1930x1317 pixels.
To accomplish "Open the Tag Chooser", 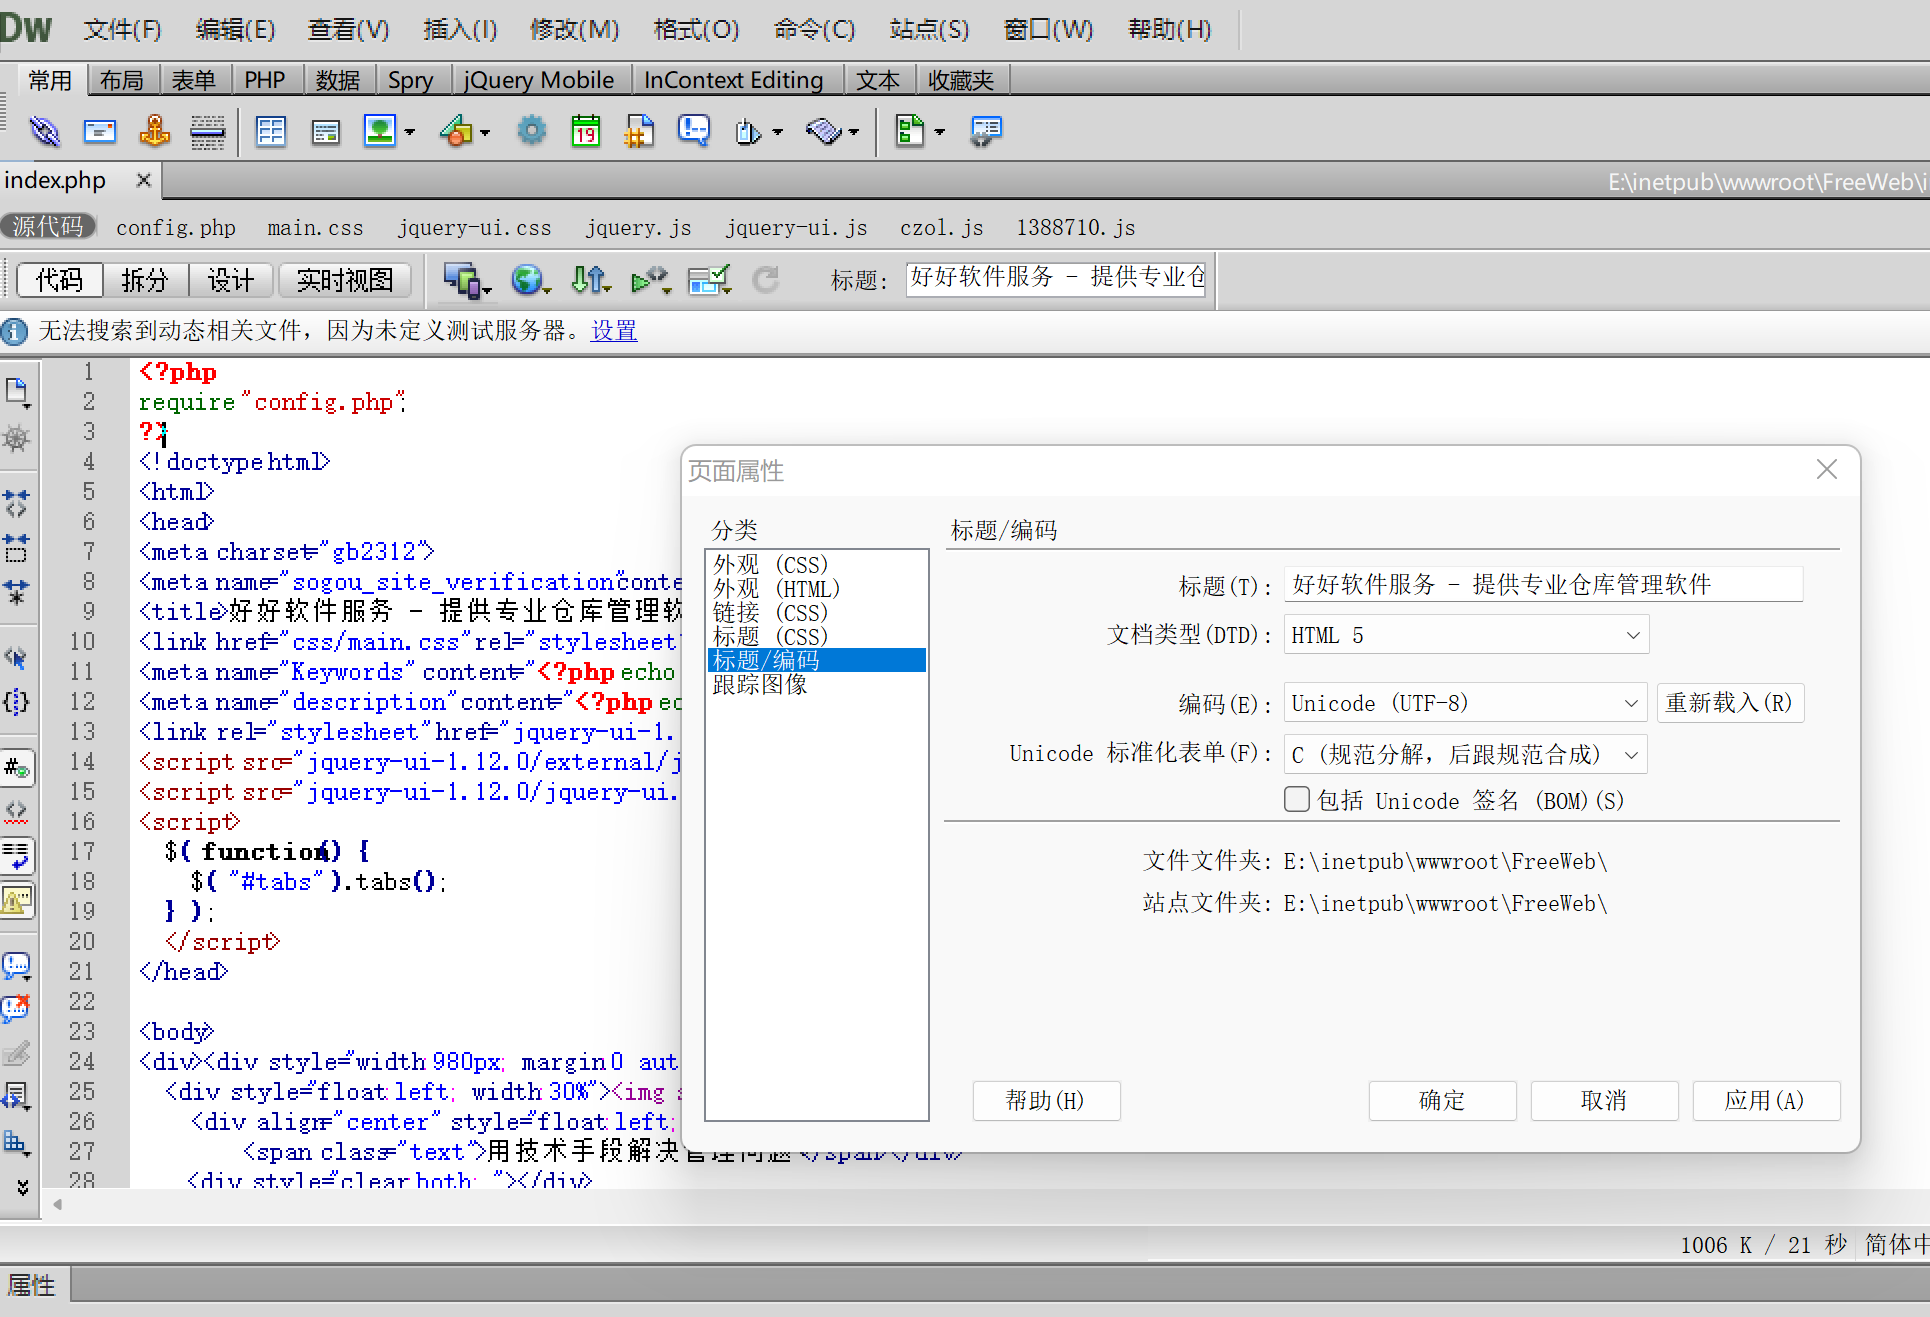I will pyautogui.click(x=986, y=131).
